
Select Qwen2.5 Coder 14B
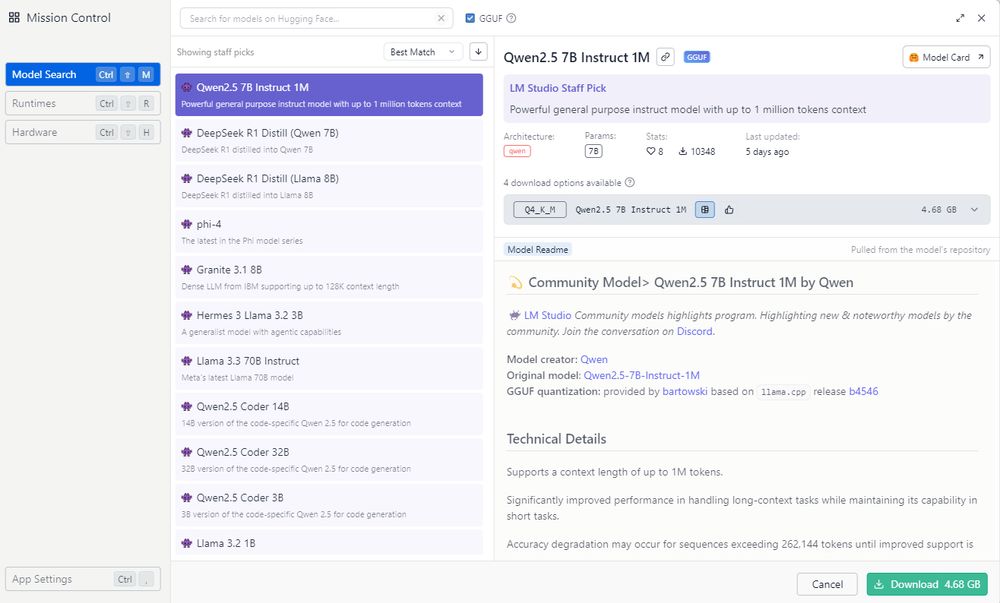(329, 414)
